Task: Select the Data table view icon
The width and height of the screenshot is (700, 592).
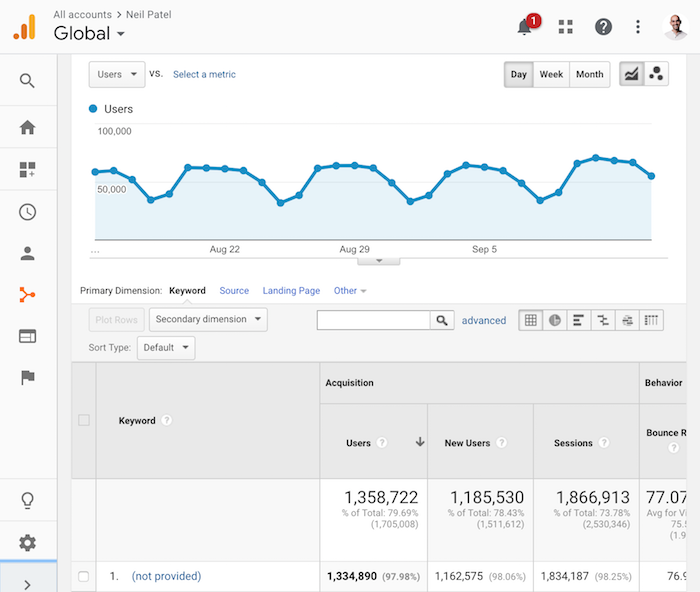Action: (531, 320)
